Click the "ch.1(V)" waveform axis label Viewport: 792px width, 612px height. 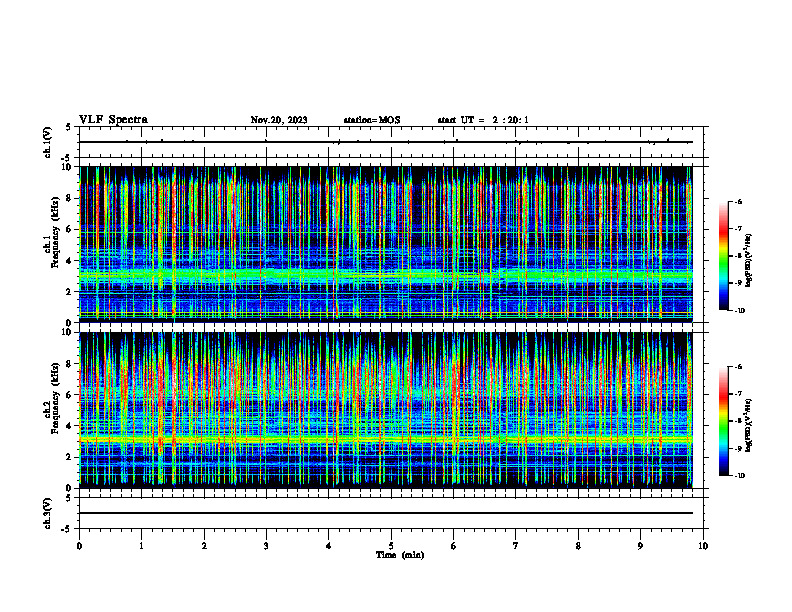pyautogui.click(x=48, y=142)
